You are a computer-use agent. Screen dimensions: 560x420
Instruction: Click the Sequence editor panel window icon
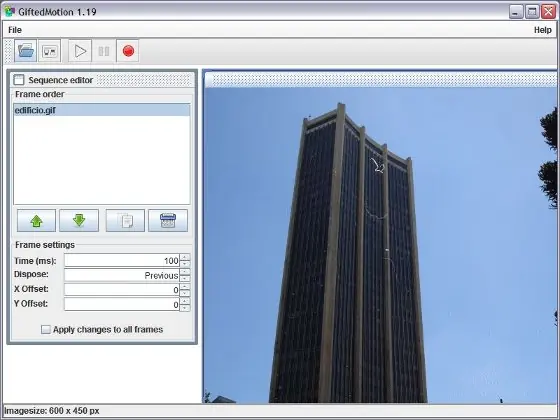tap(19, 80)
